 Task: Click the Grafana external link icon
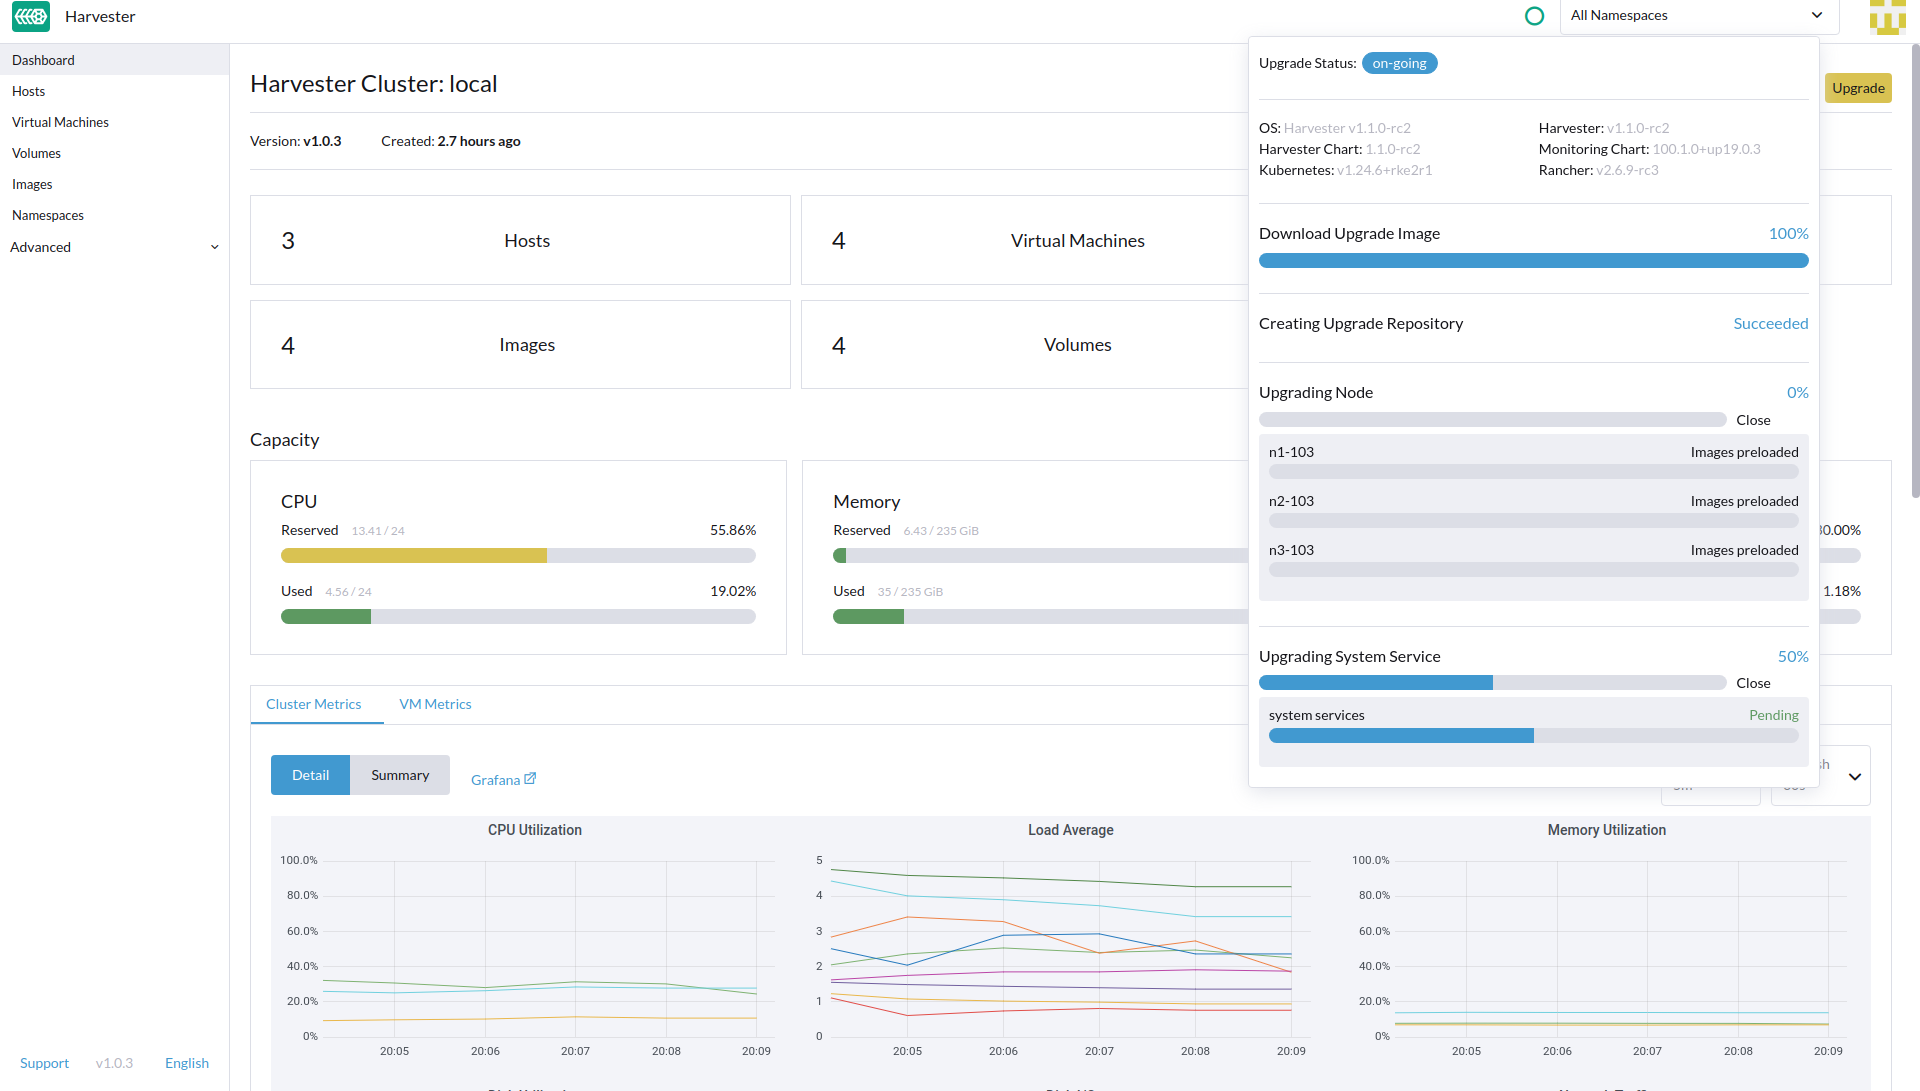530,779
